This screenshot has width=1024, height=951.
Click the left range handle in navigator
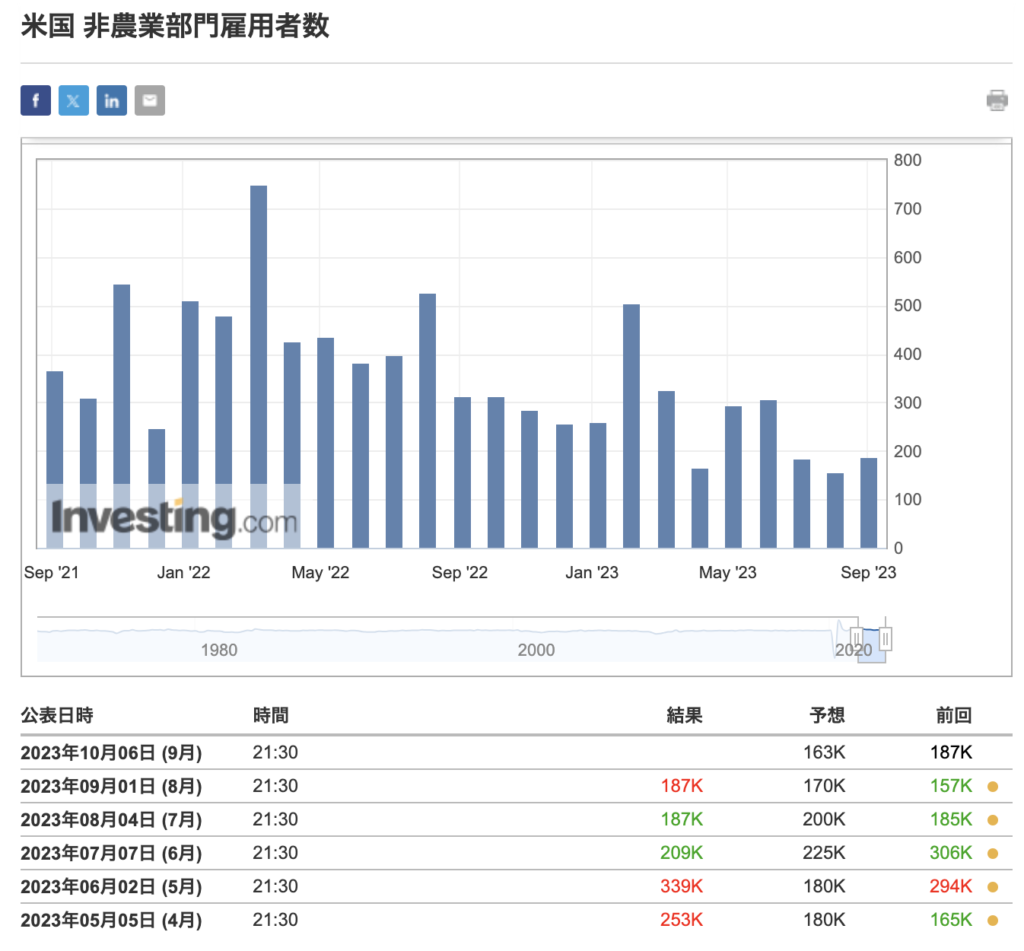point(856,638)
